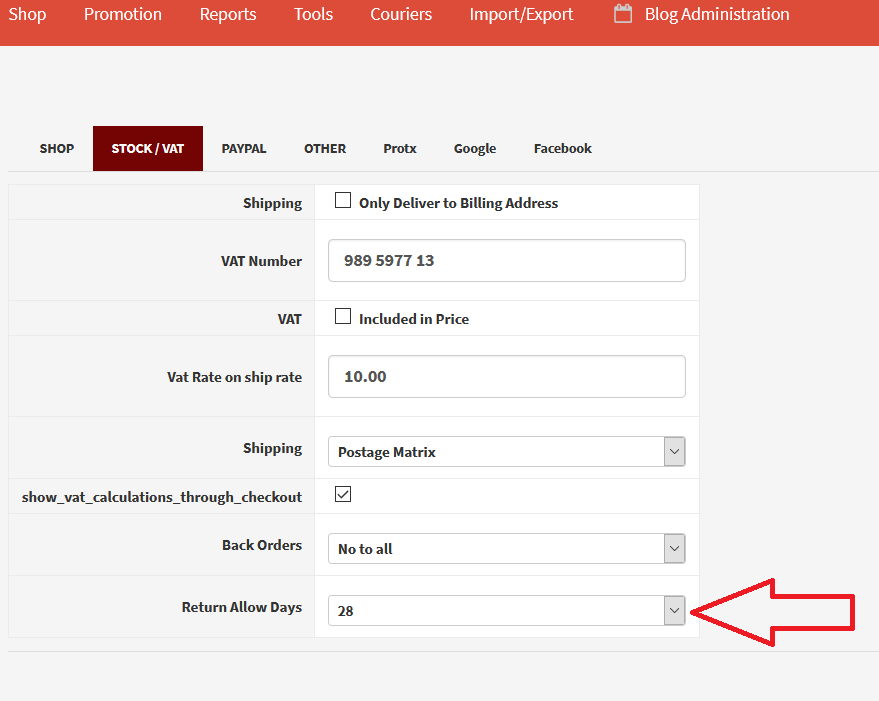Click the VAT Number label
The image size is (879, 701).
click(x=261, y=261)
